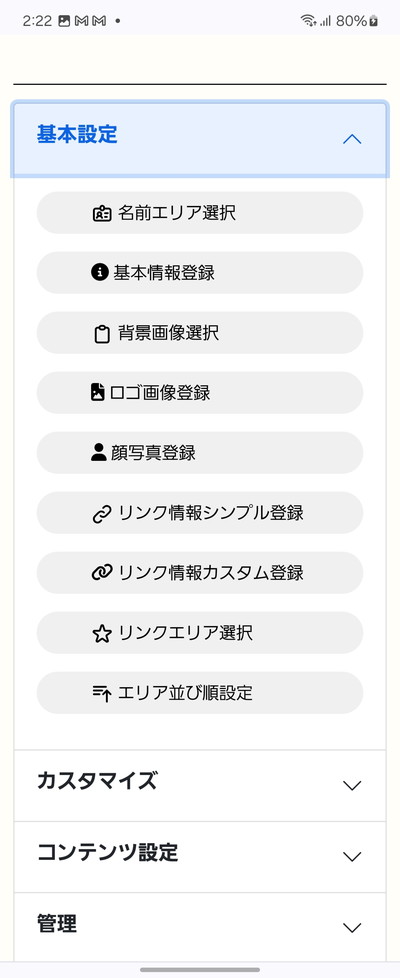This screenshot has width=400, height=978.
Task: Collapse 基本設定 with the up chevron
Action: tap(352, 139)
